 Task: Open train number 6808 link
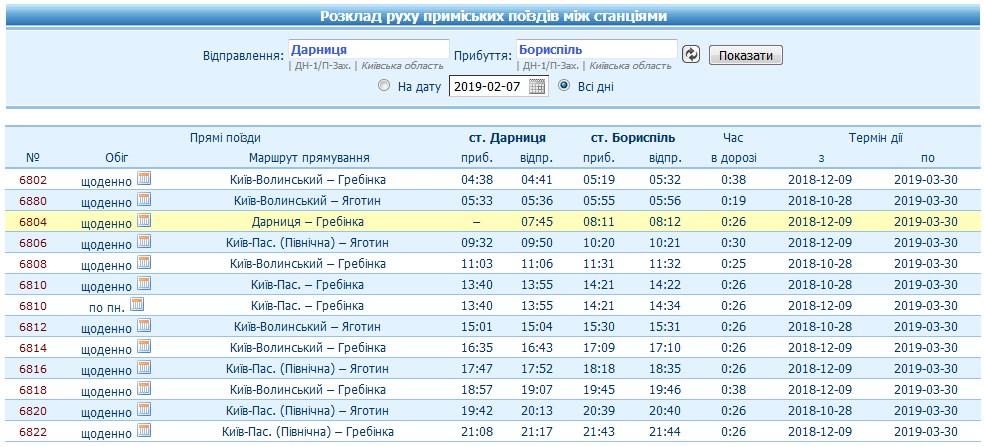33,264
